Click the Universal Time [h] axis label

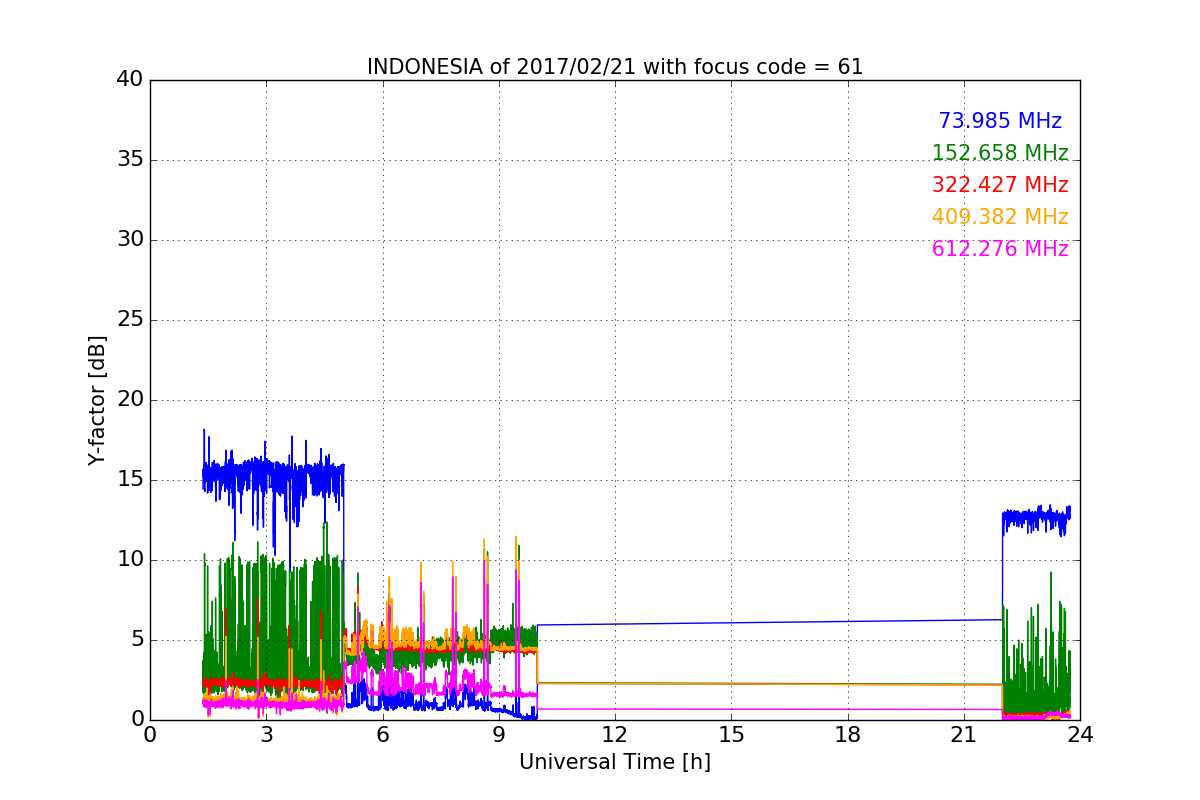(615, 762)
